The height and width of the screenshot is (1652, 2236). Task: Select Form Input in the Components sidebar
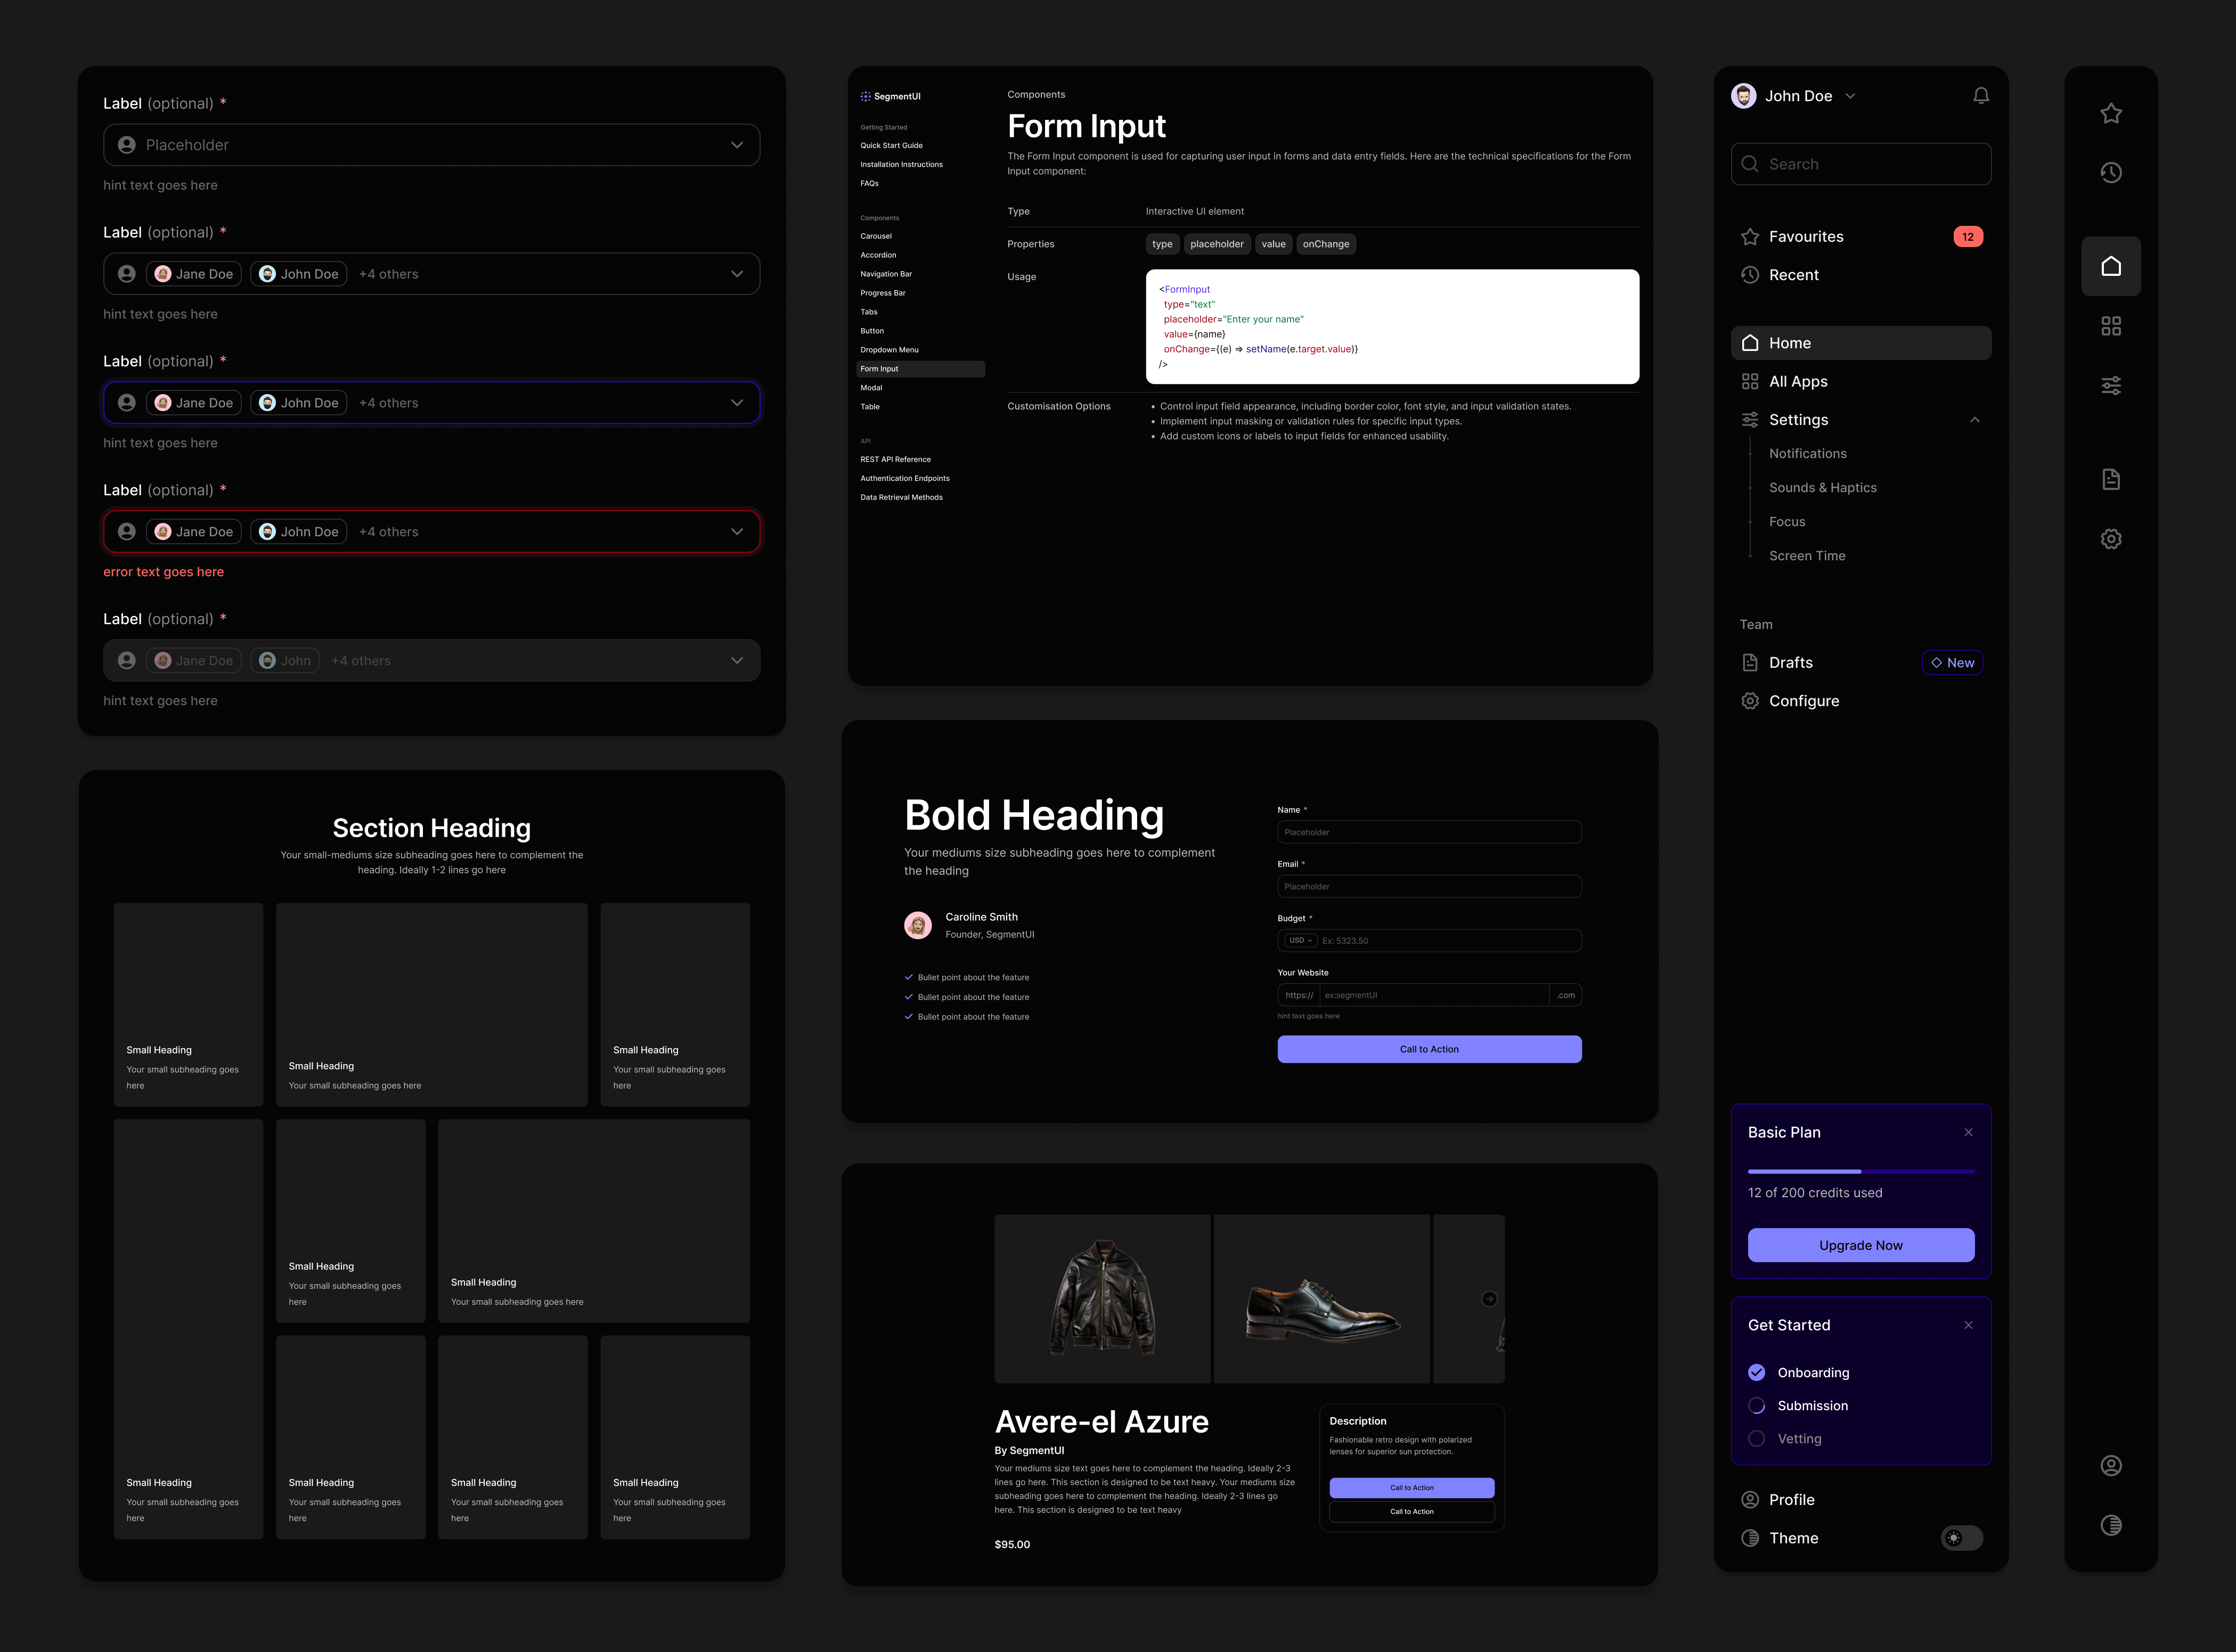pyautogui.click(x=880, y=368)
